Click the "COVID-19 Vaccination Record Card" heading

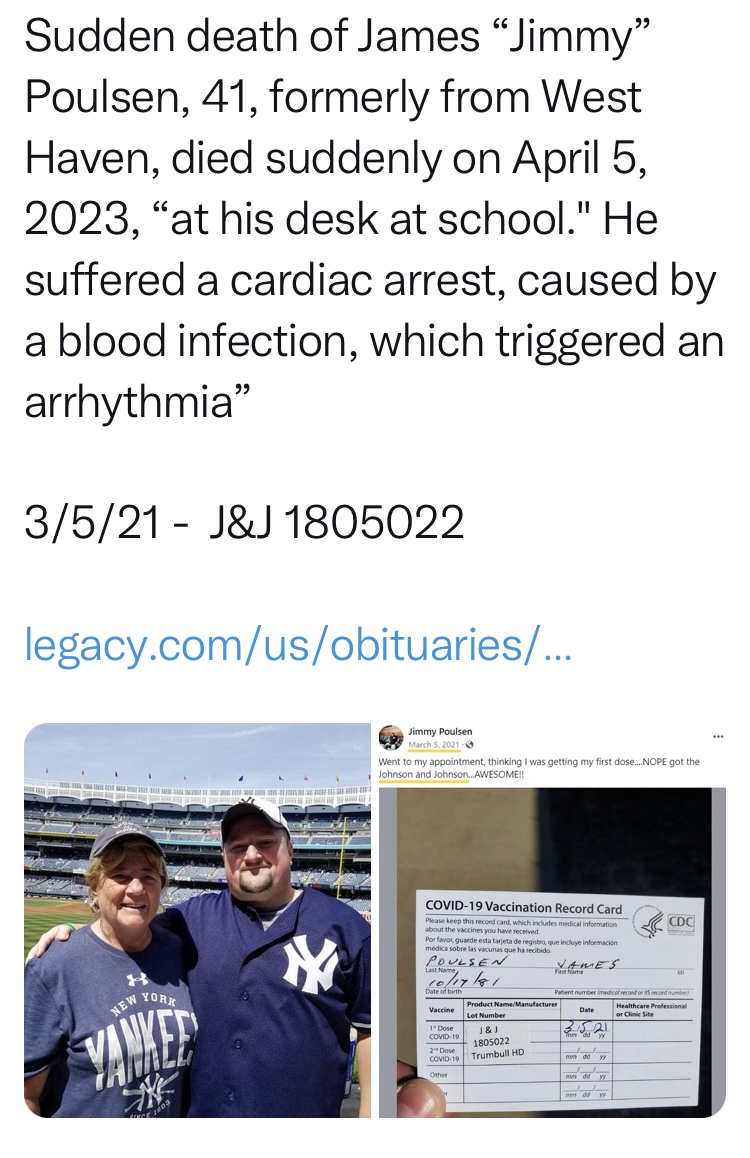pos(523,908)
